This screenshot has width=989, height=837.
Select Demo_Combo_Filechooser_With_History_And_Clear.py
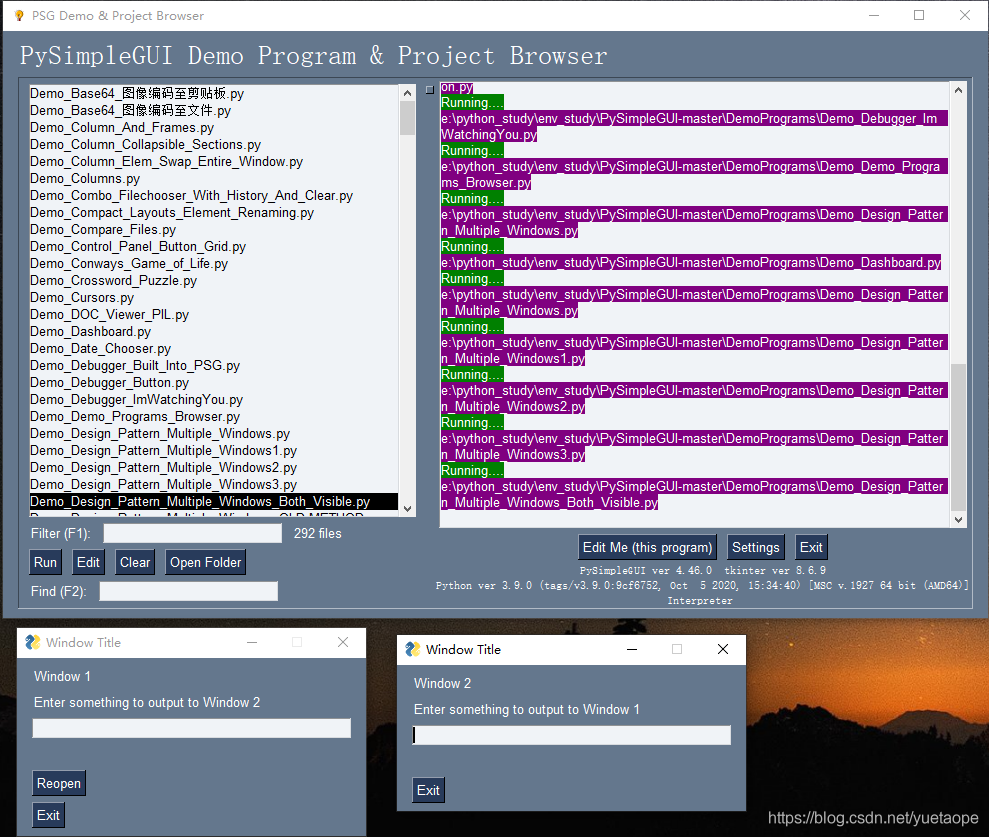click(214, 196)
